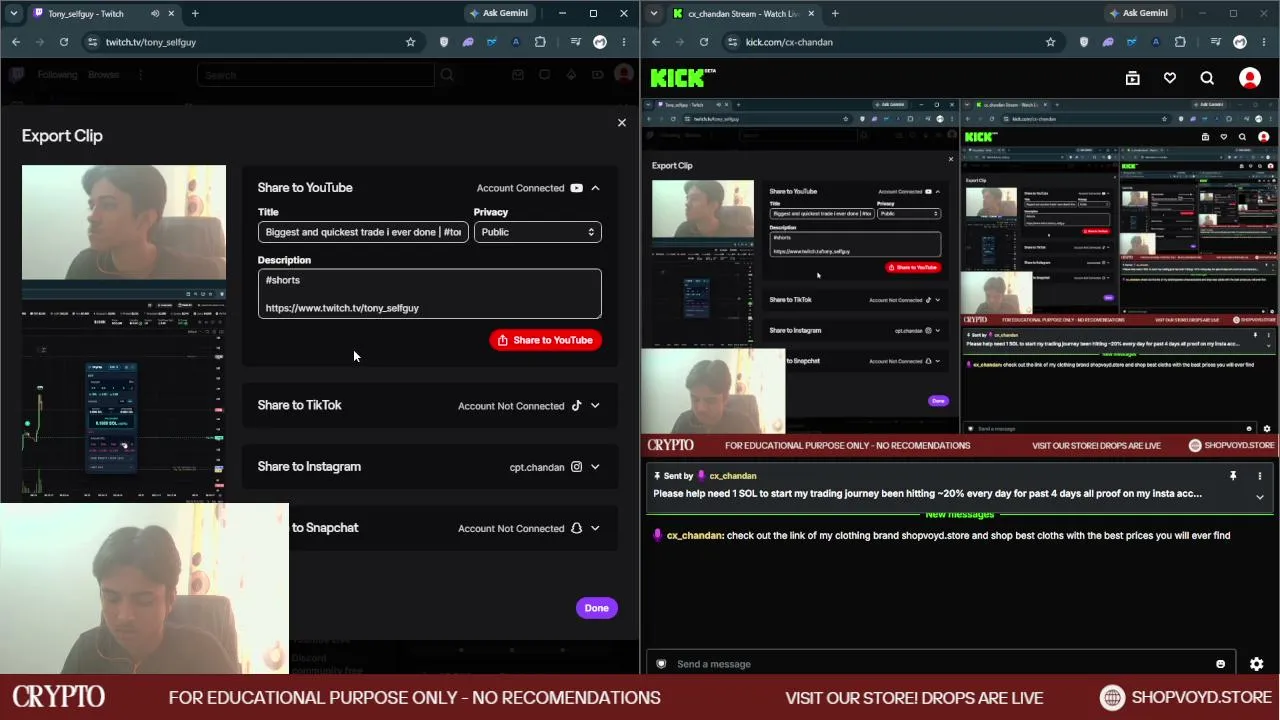Click the red Share to YouTube button
Screen dimensions: 1280x720
point(545,340)
